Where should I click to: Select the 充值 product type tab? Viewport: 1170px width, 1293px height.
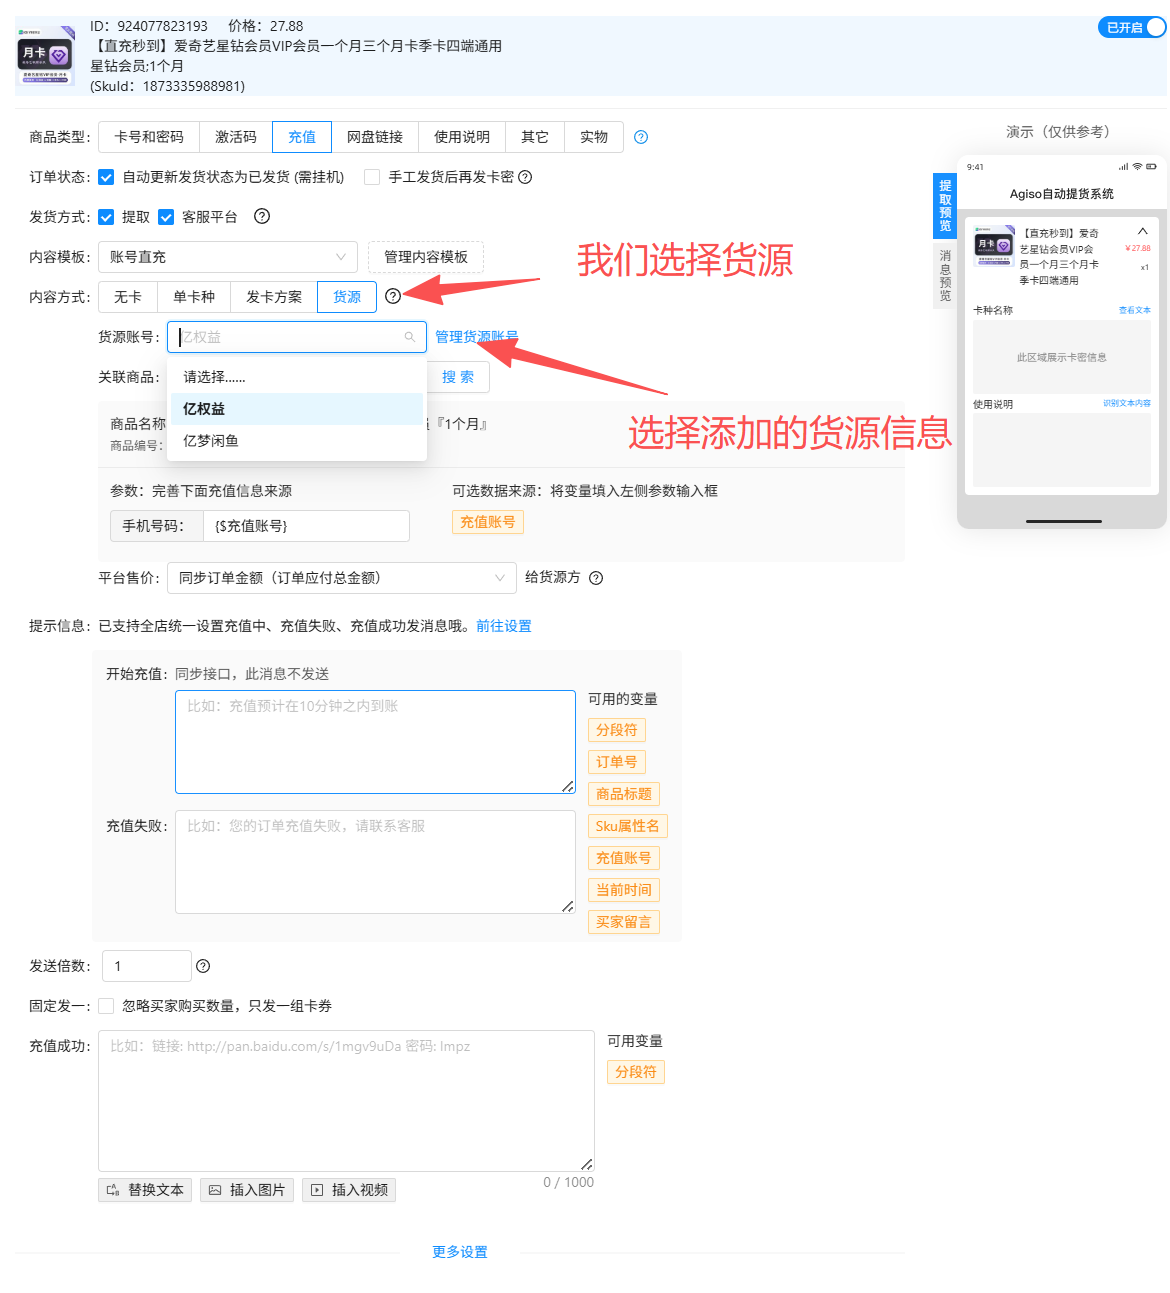click(x=302, y=137)
